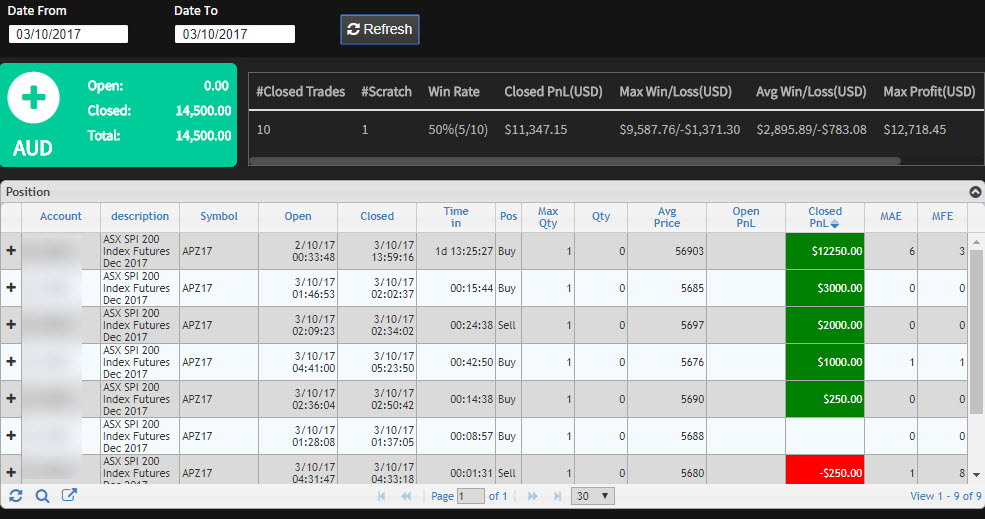Sort by Pos column header
This screenshot has height=519, width=985.
click(508, 216)
